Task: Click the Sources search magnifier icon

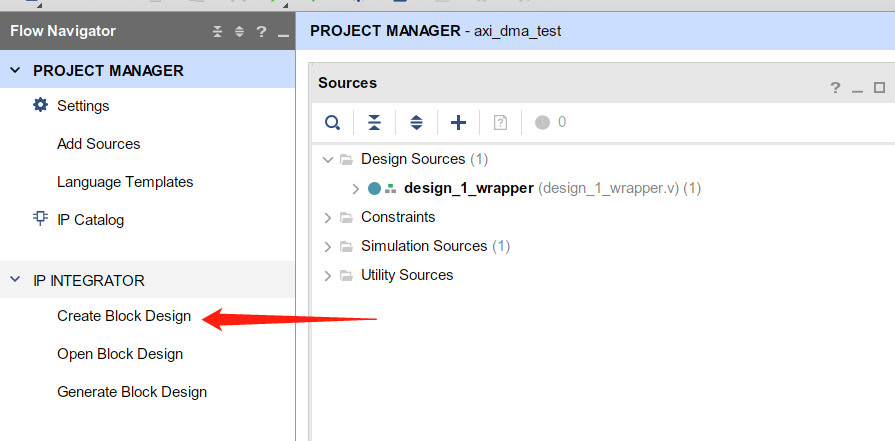Action: click(x=332, y=123)
